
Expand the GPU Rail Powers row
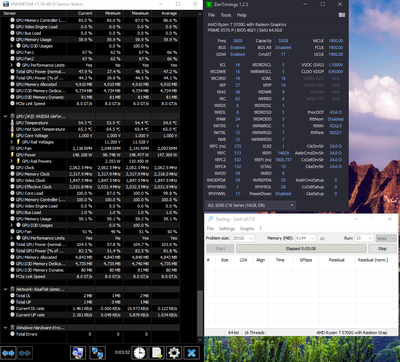(x=12, y=161)
